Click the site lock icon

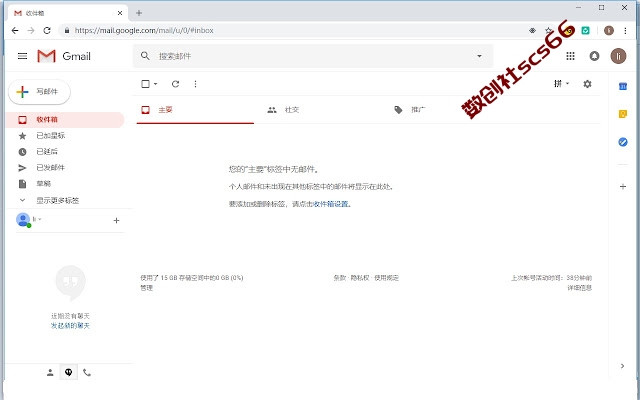click(x=67, y=30)
